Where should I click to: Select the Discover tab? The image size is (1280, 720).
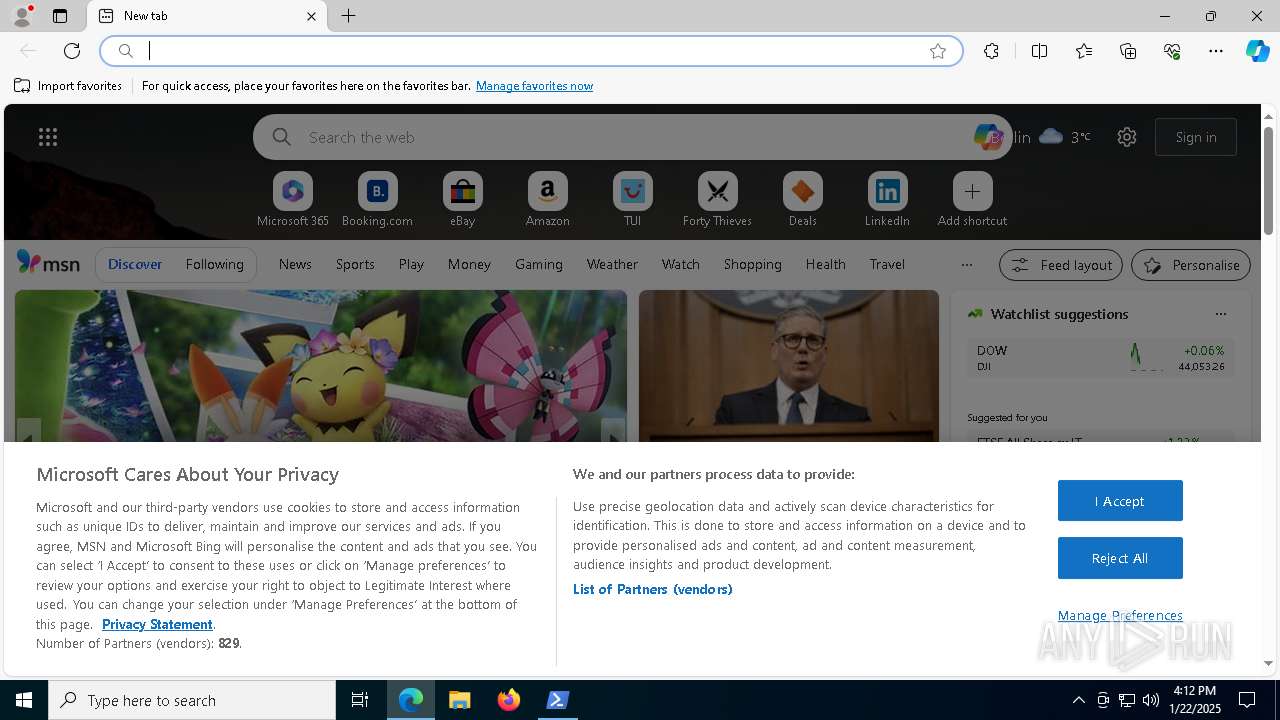(x=135, y=264)
